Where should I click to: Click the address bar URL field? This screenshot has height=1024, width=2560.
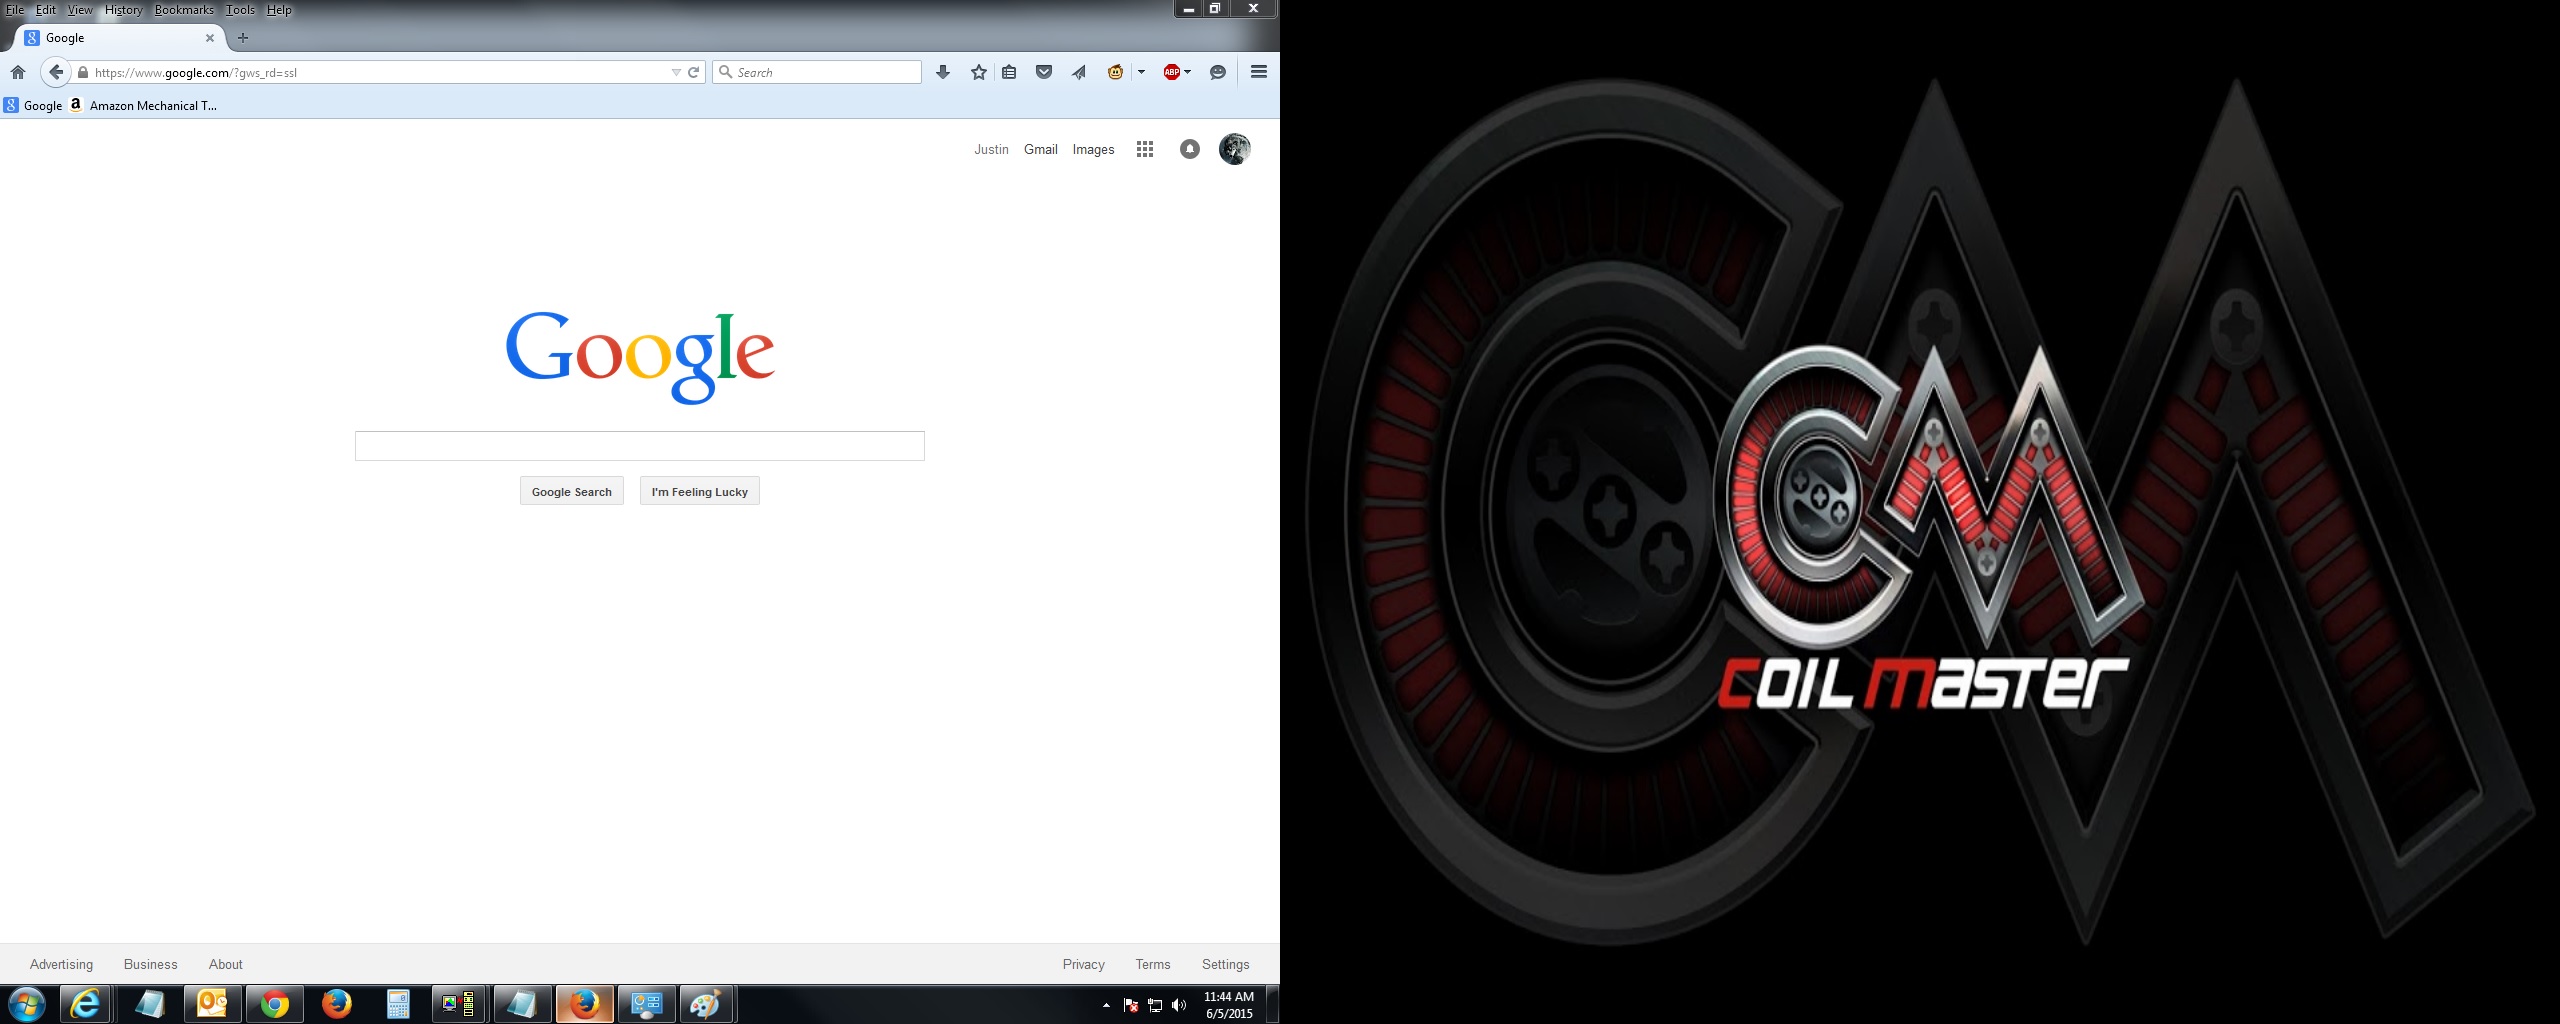point(380,72)
